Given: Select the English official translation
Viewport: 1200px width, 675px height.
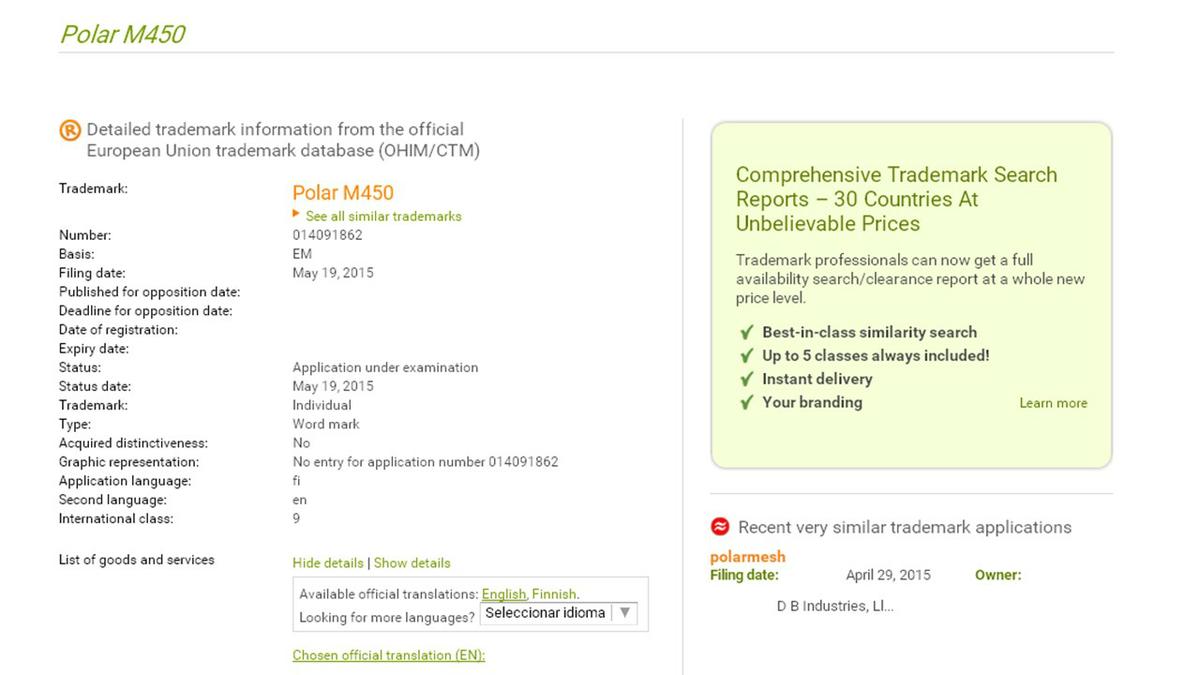Looking at the screenshot, I should click(503, 594).
